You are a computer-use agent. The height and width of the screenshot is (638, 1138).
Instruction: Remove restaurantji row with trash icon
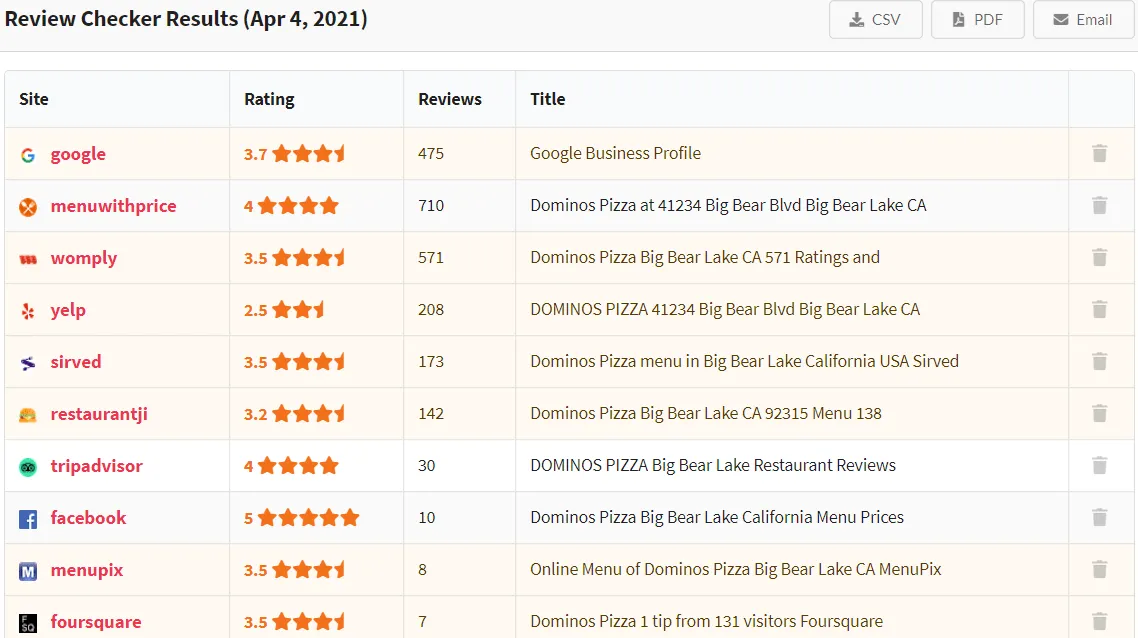coord(1099,413)
